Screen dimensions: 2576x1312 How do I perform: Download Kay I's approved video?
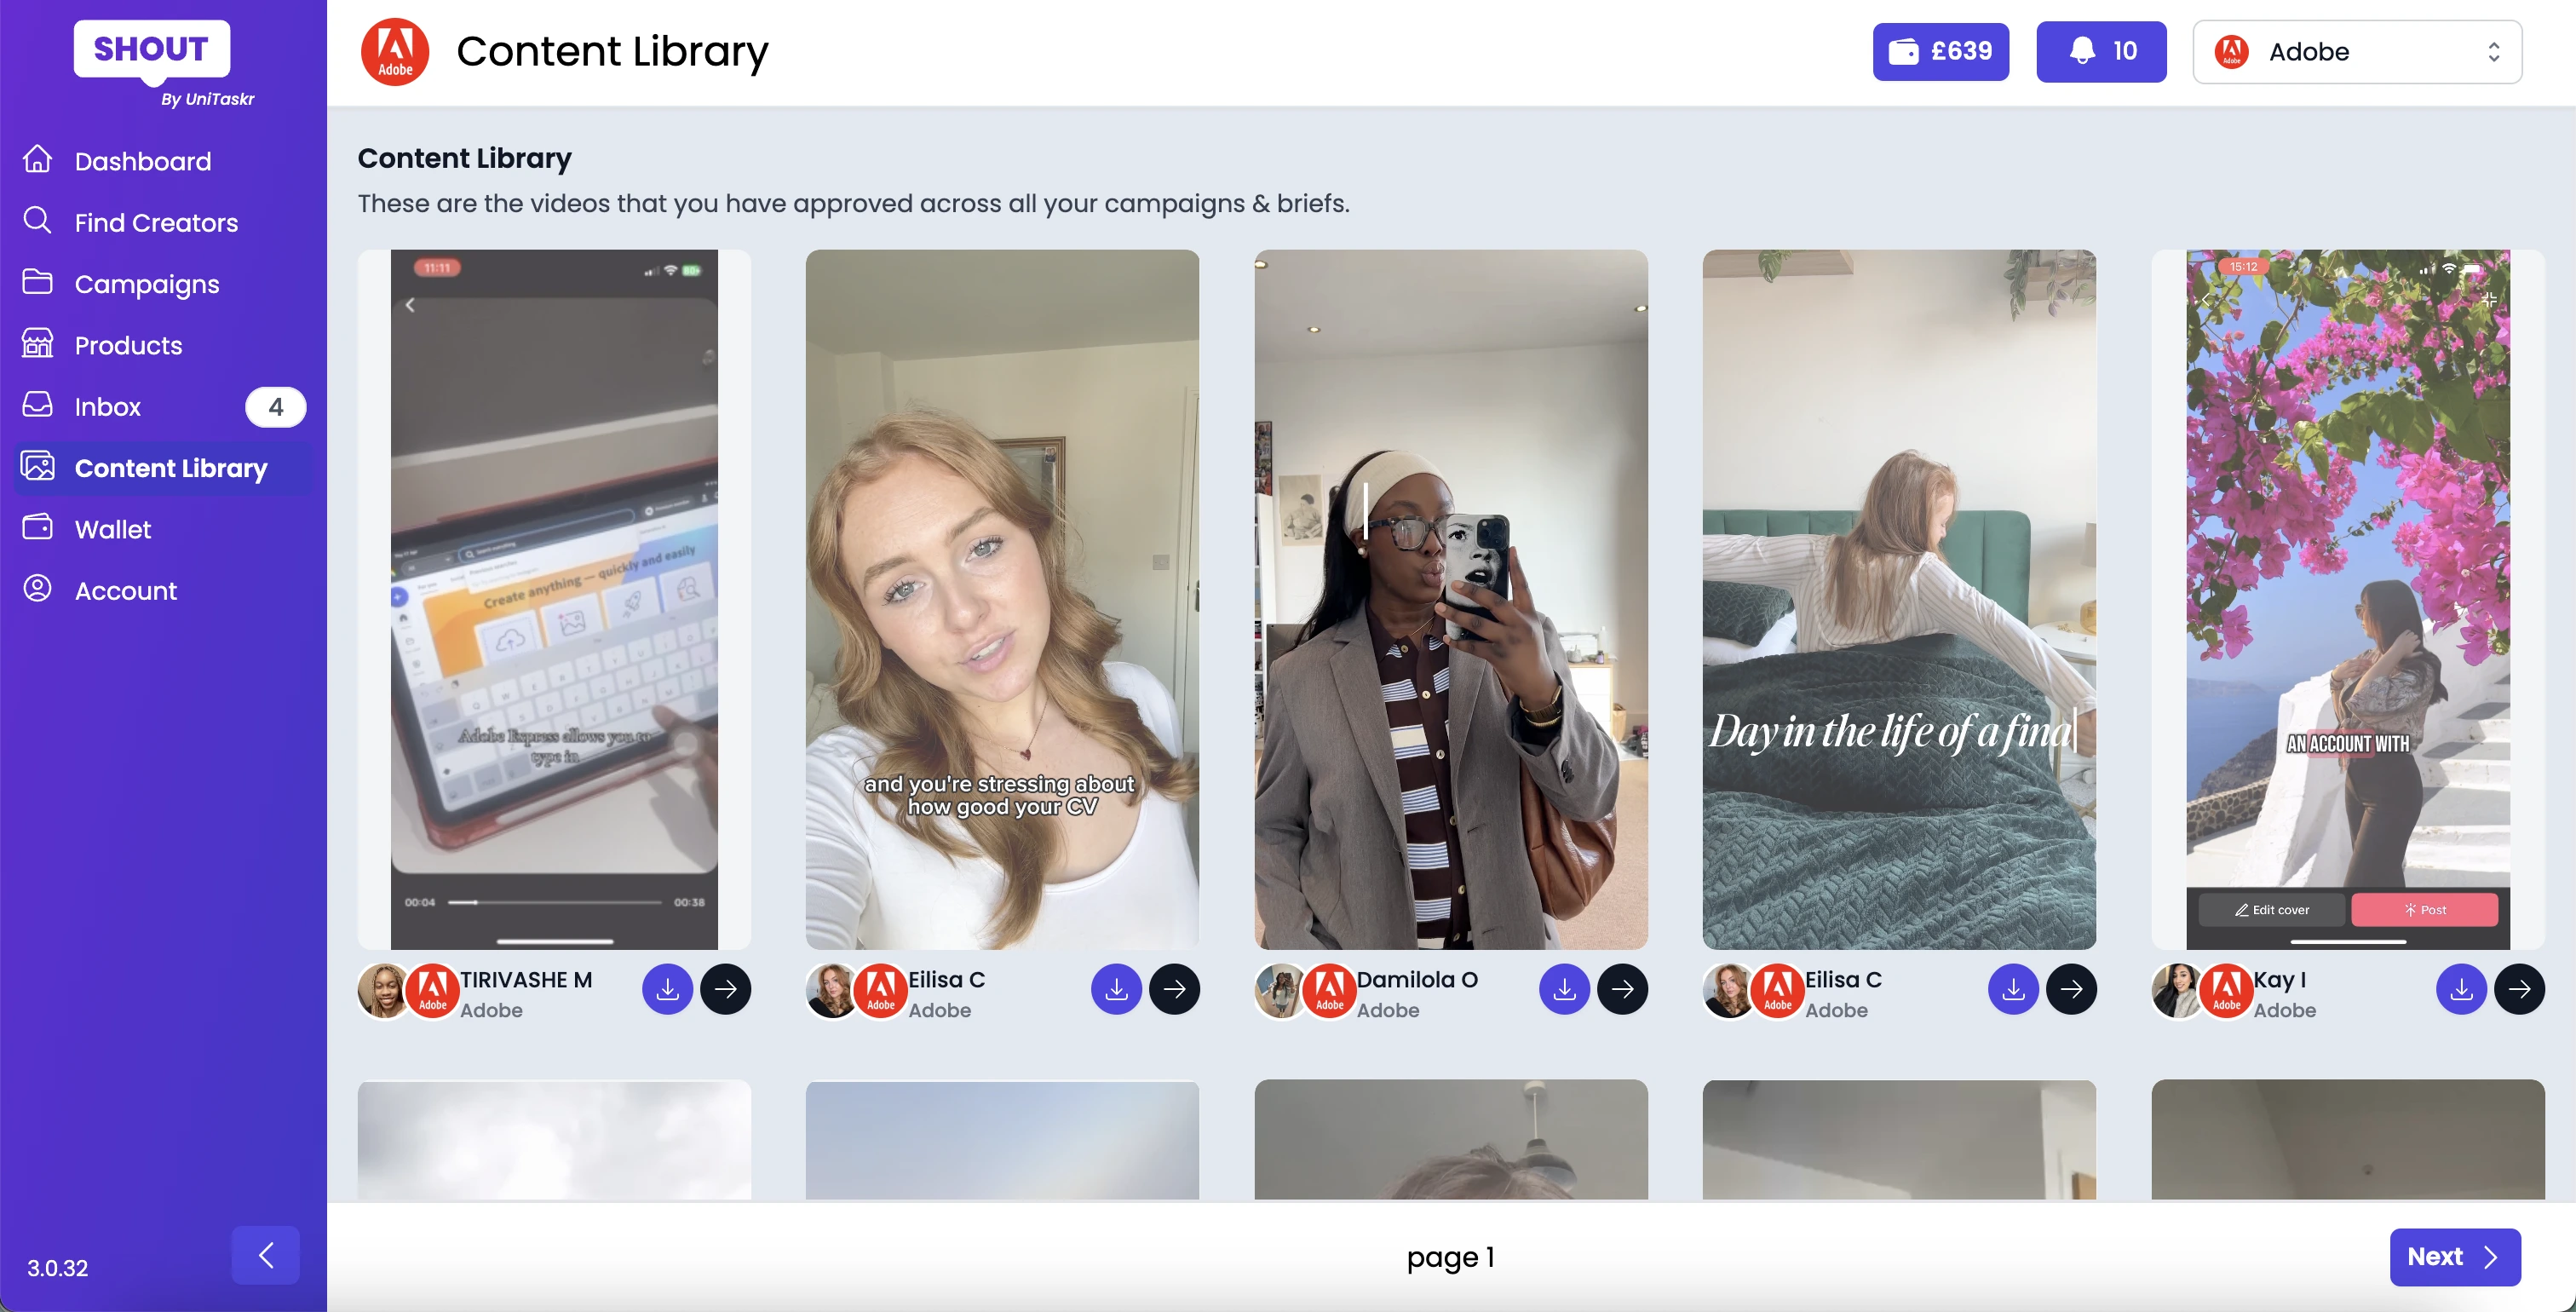(x=2461, y=989)
